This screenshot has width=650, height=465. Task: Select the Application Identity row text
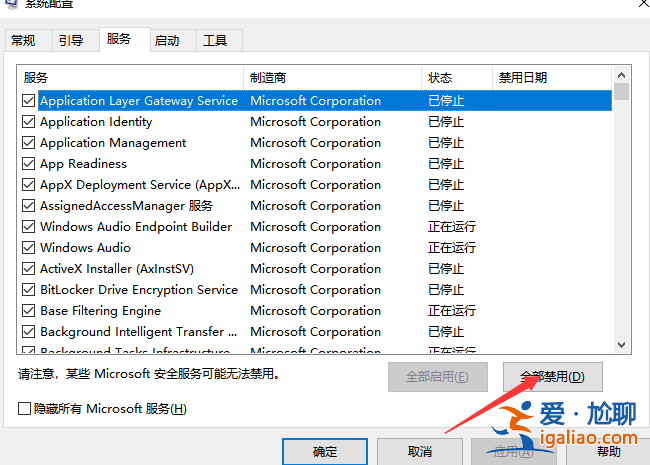(x=96, y=122)
